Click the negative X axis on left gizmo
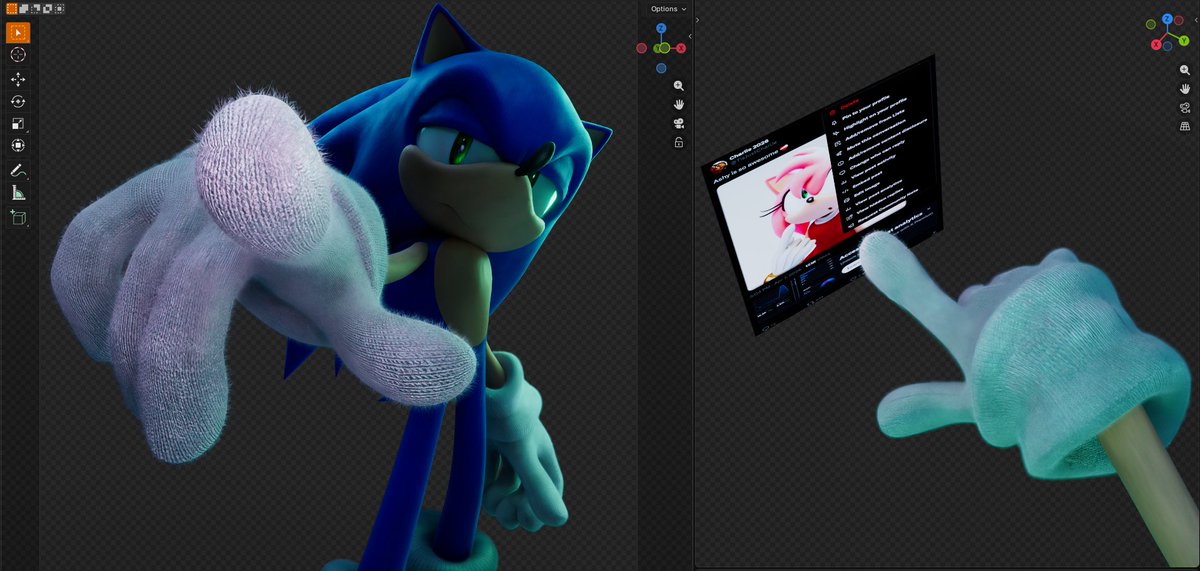The width and height of the screenshot is (1200, 571). (x=642, y=48)
